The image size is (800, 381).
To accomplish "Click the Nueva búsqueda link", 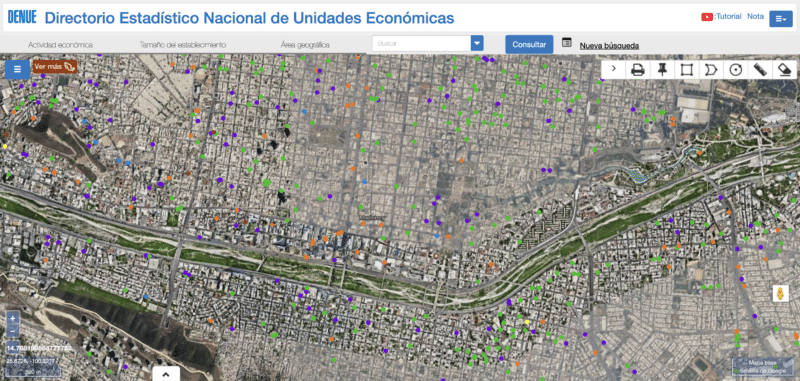I will point(609,46).
